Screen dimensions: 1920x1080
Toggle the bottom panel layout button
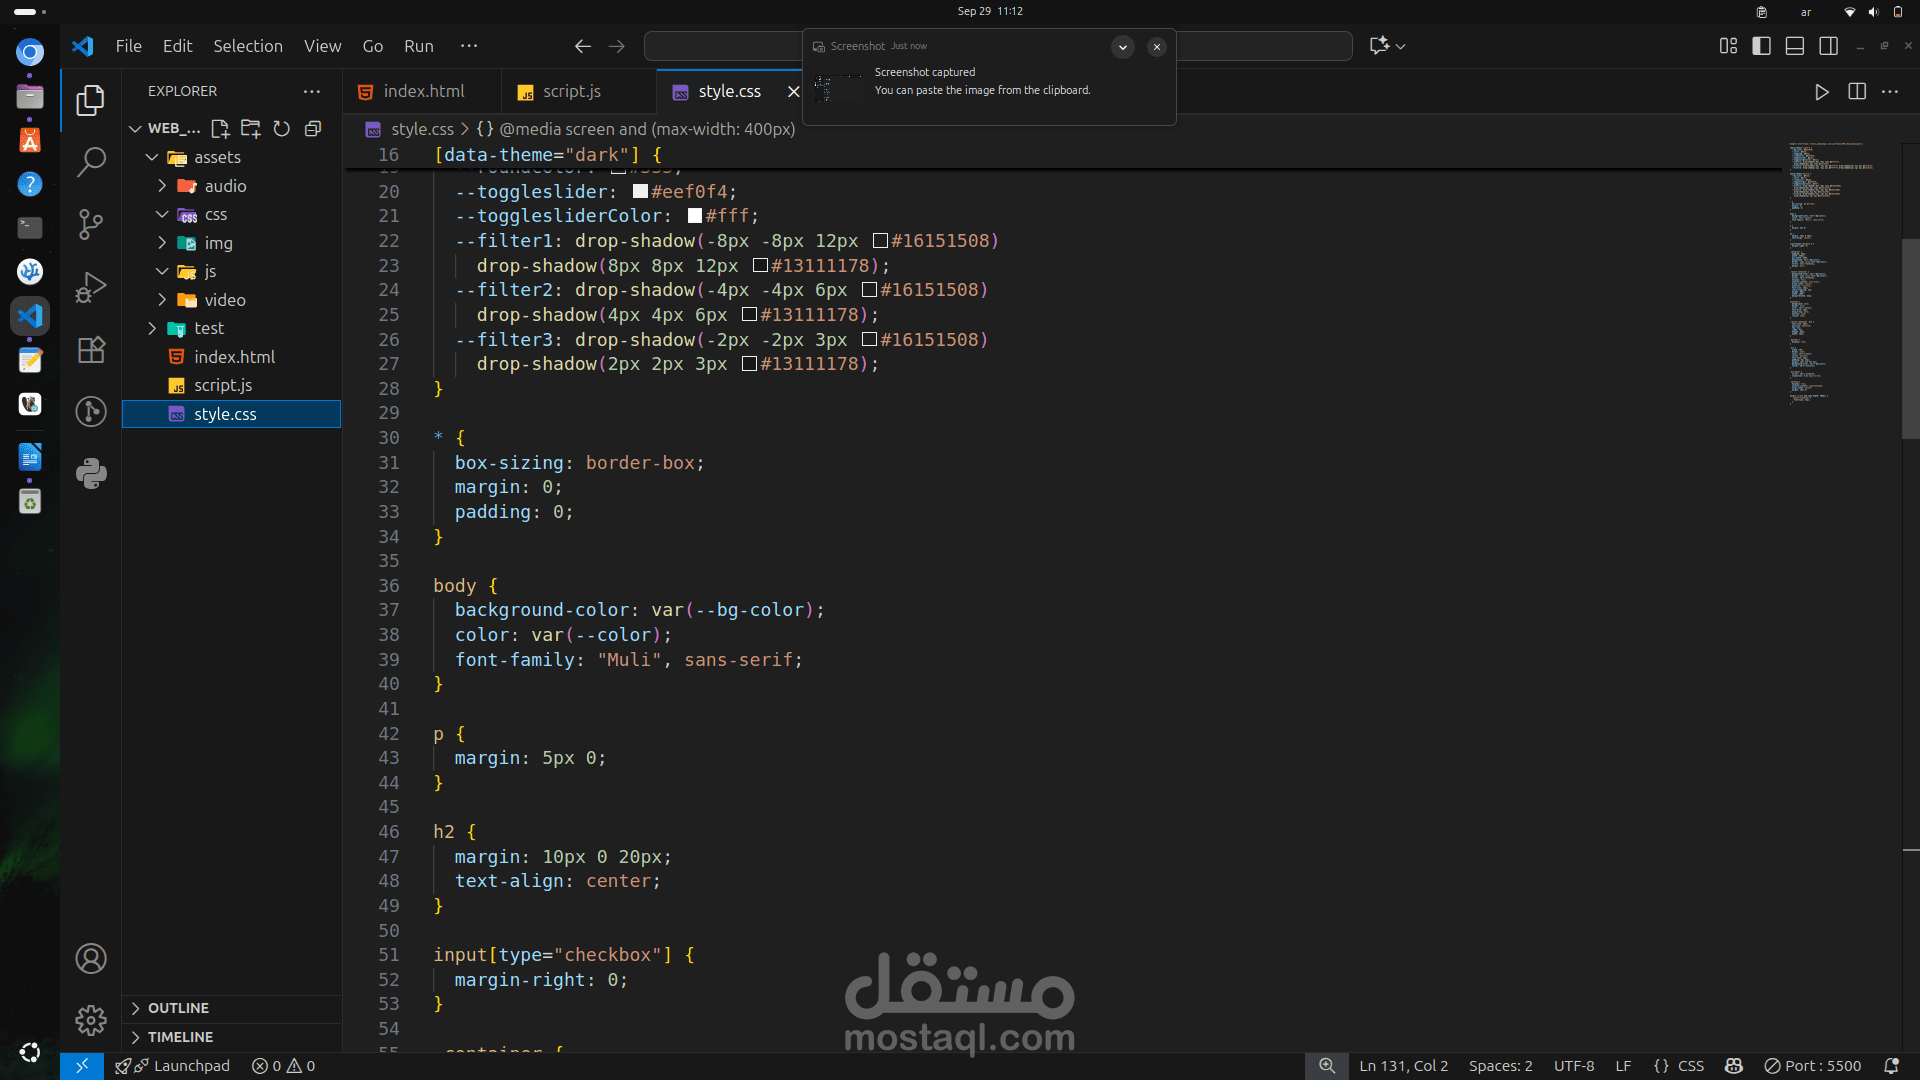coord(1795,46)
